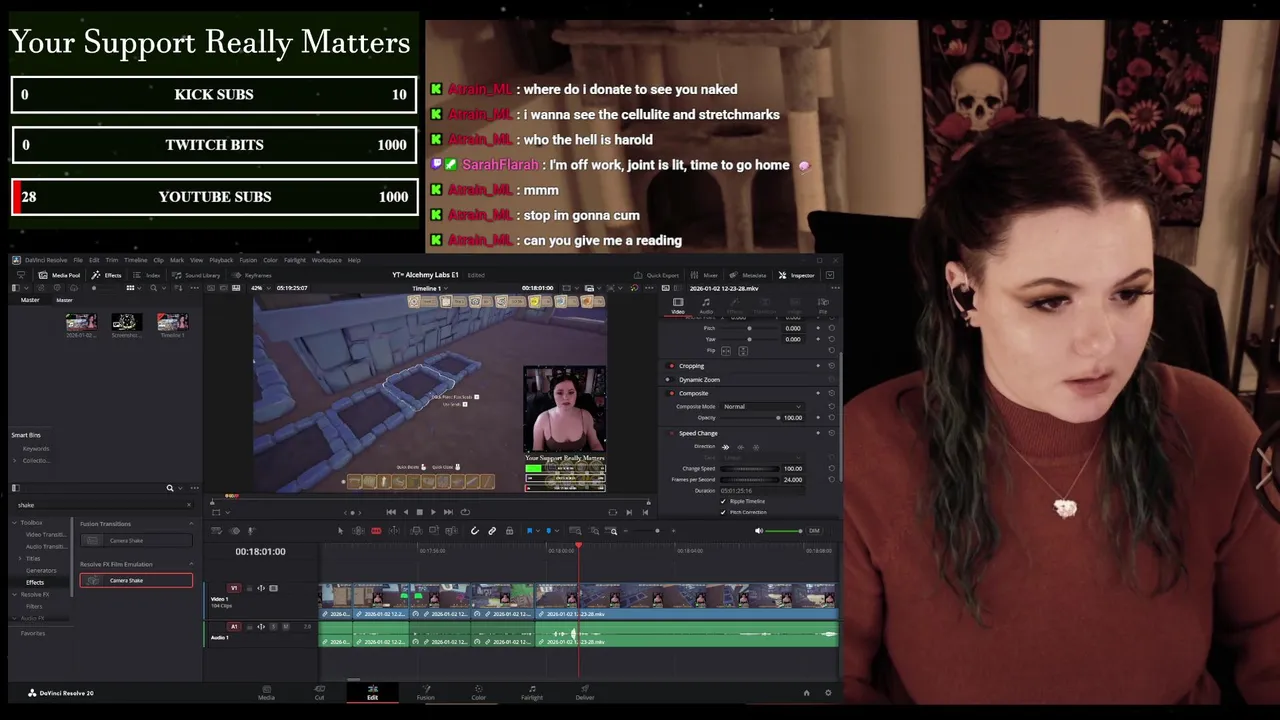This screenshot has height=720, width=1280.
Task: Toggle the Cropping section enable switch
Action: [669, 366]
